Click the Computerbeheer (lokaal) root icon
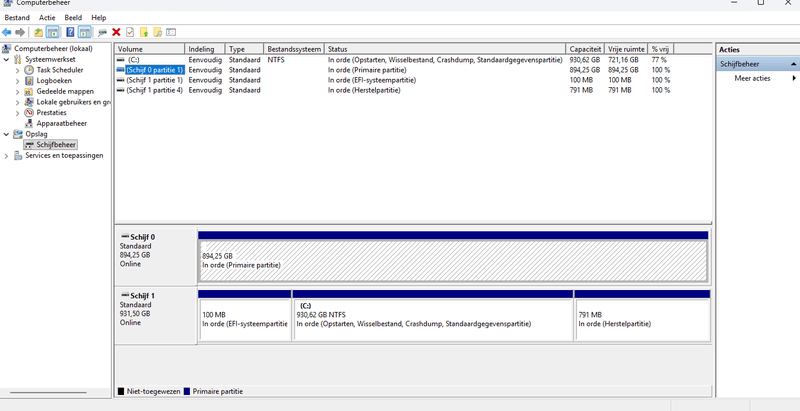This screenshot has height=411, width=800. tap(7, 48)
